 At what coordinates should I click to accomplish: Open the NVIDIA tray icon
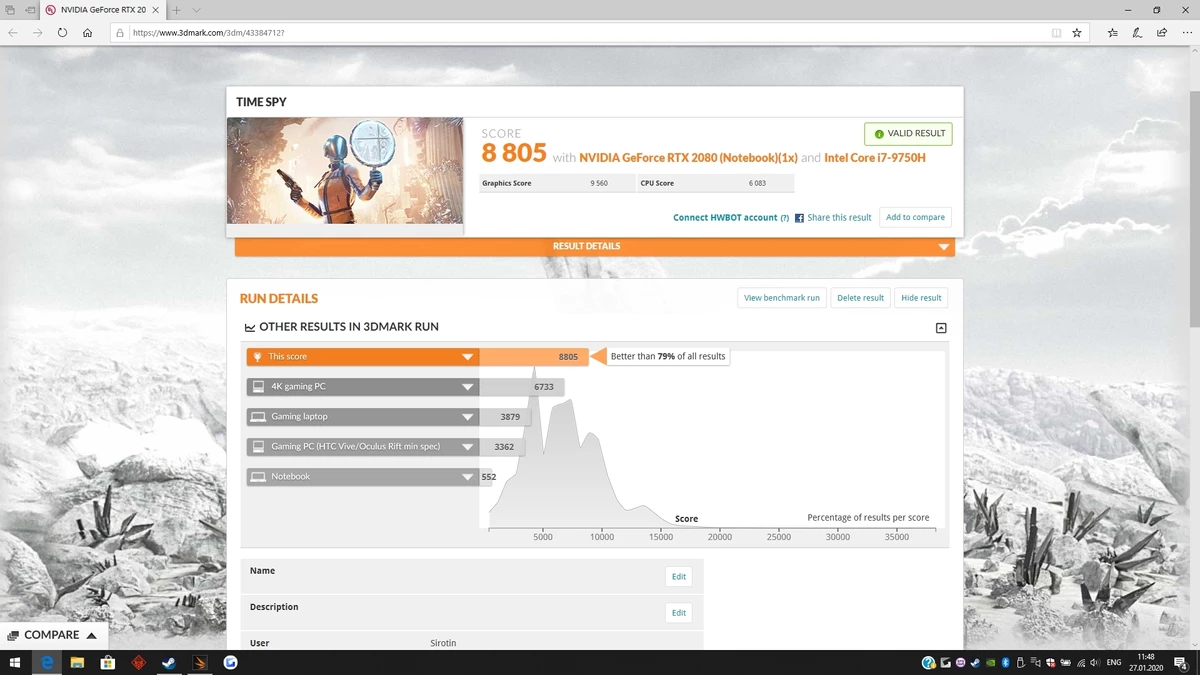[x=990, y=662]
